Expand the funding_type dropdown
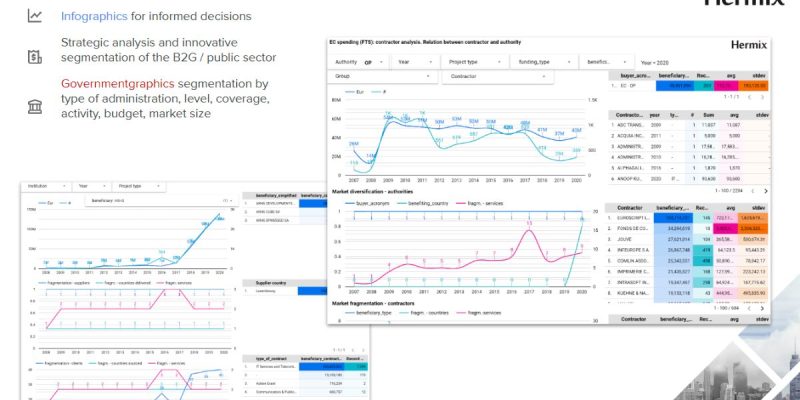The height and width of the screenshot is (400, 800). [x=544, y=62]
